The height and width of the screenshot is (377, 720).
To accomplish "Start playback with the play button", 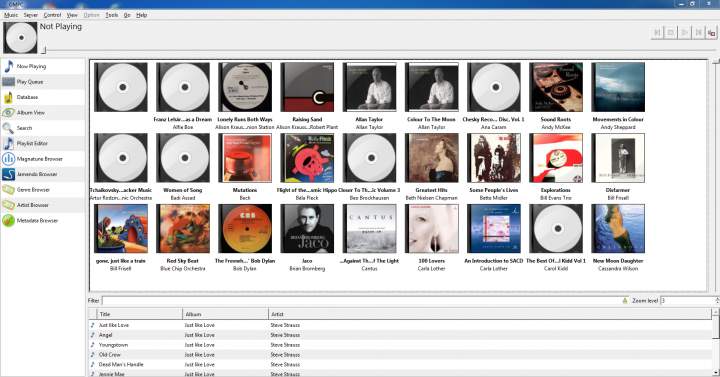I will point(685,33).
